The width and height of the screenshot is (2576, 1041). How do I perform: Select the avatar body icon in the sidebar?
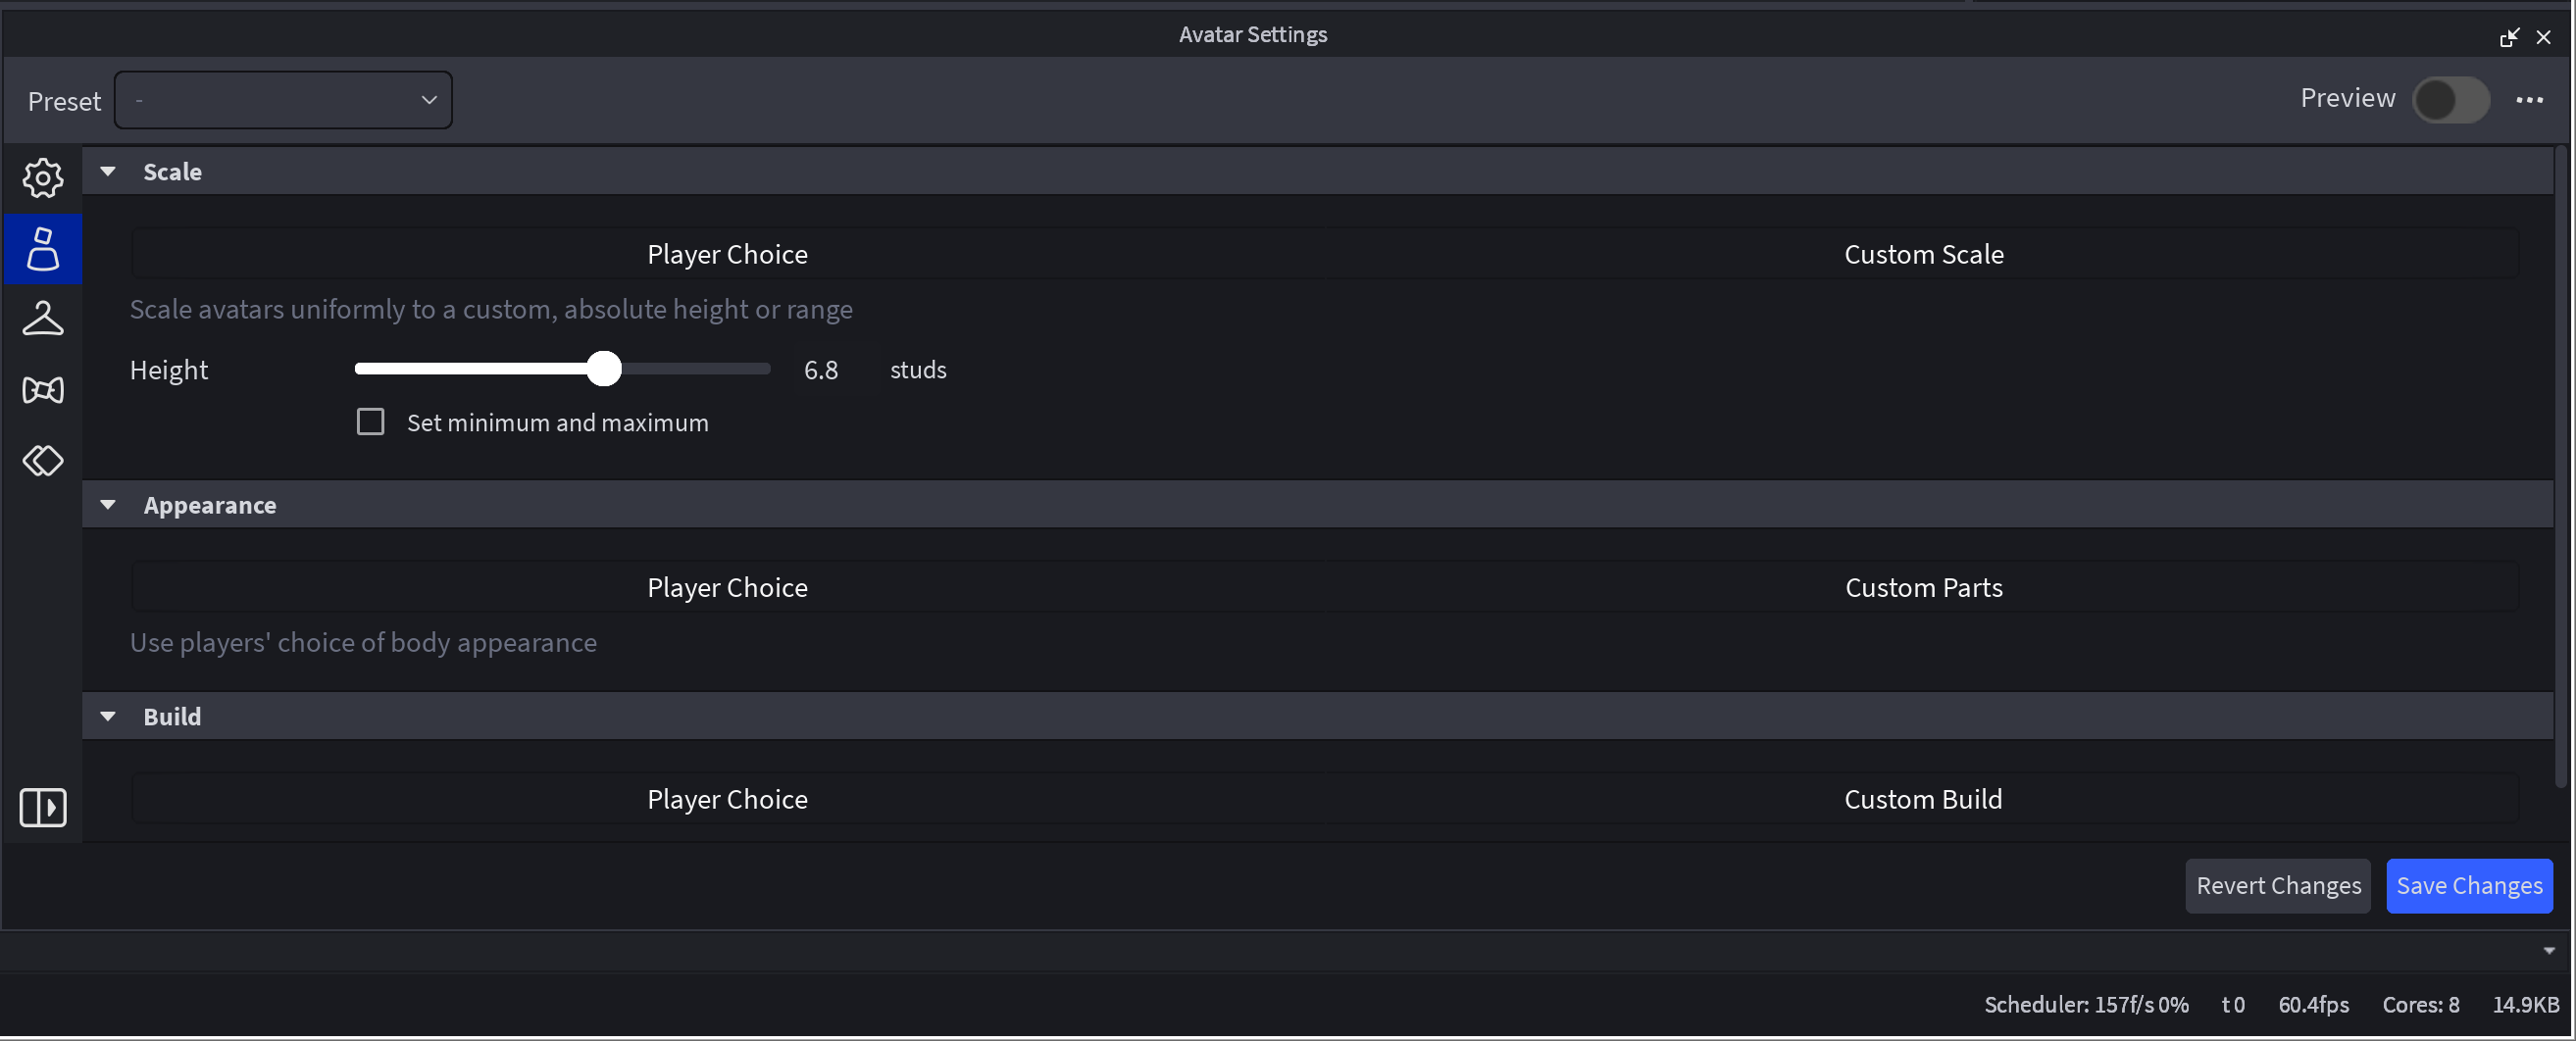[42, 249]
